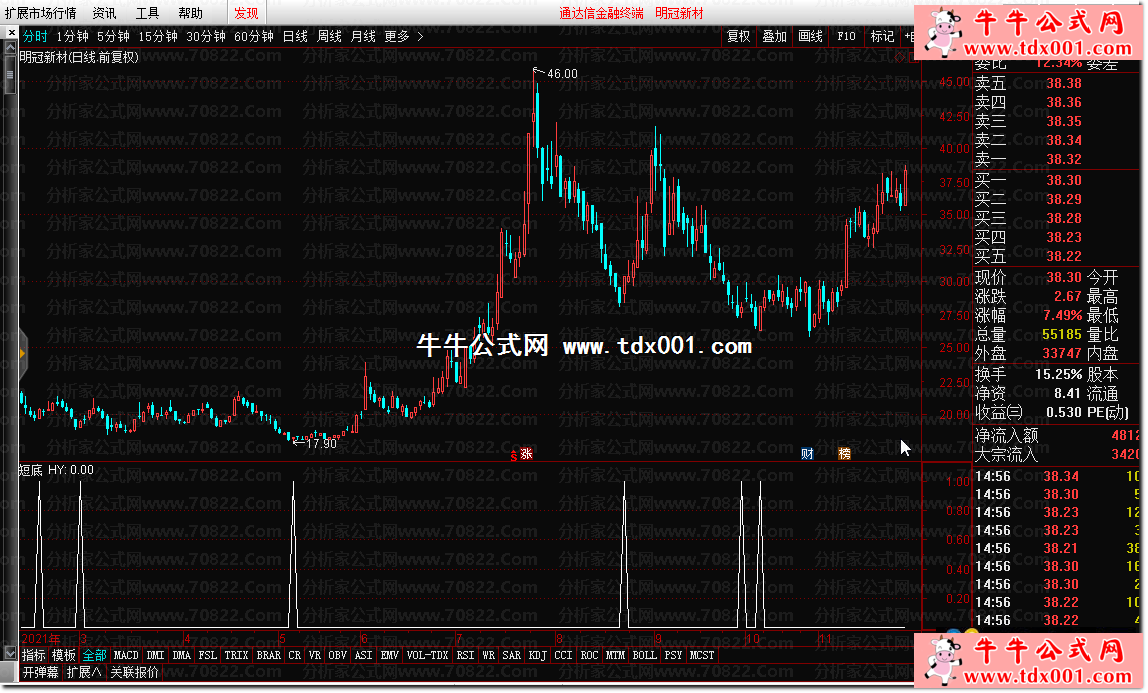Screen dimensions: 1148x693
Task: Select the 30分钟 period
Action: [206, 36]
